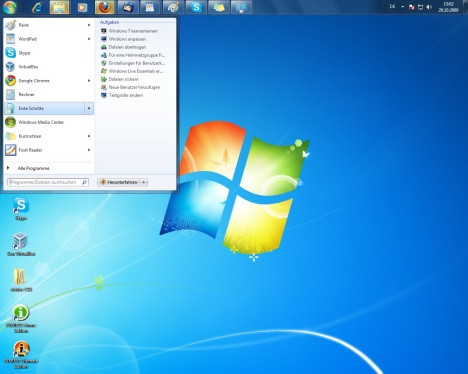Open the Action Center flag icon
This screenshot has width=468, height=374.
pos(412,7)
